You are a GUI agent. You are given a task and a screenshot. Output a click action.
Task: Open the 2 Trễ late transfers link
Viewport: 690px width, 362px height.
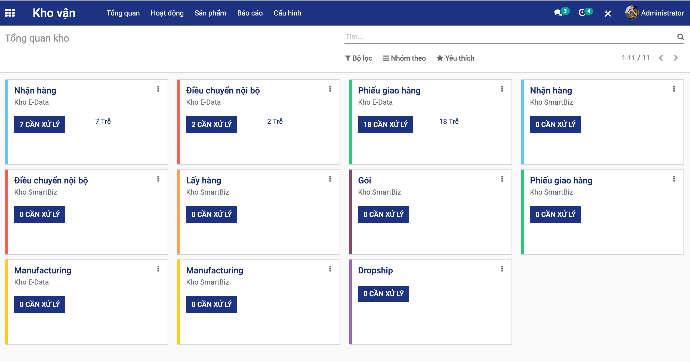point(275,121)
